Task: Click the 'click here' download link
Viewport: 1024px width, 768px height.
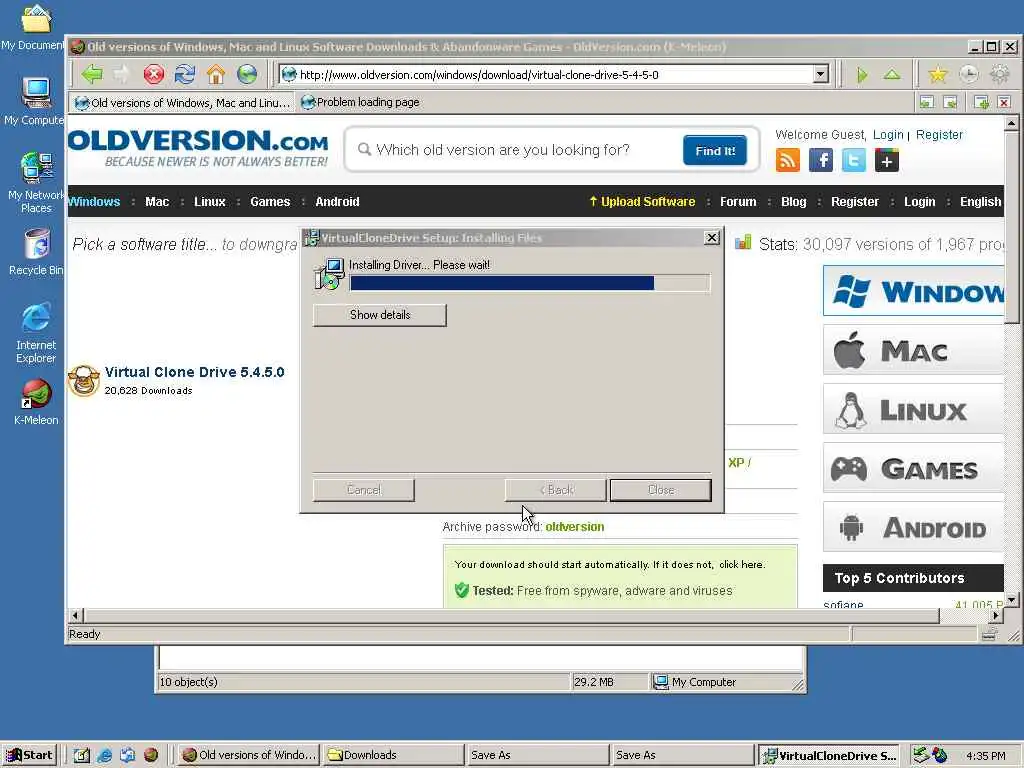Action: click(742, 564)
